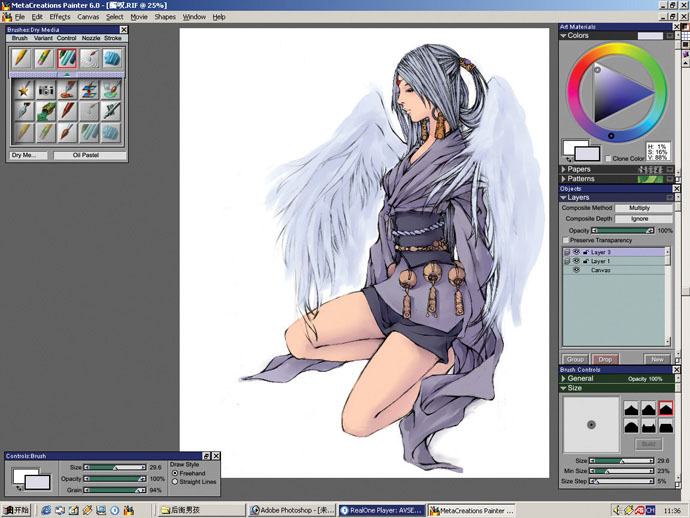
Task: Choose the camera Photo brush icon
Action: coord(45,90)
